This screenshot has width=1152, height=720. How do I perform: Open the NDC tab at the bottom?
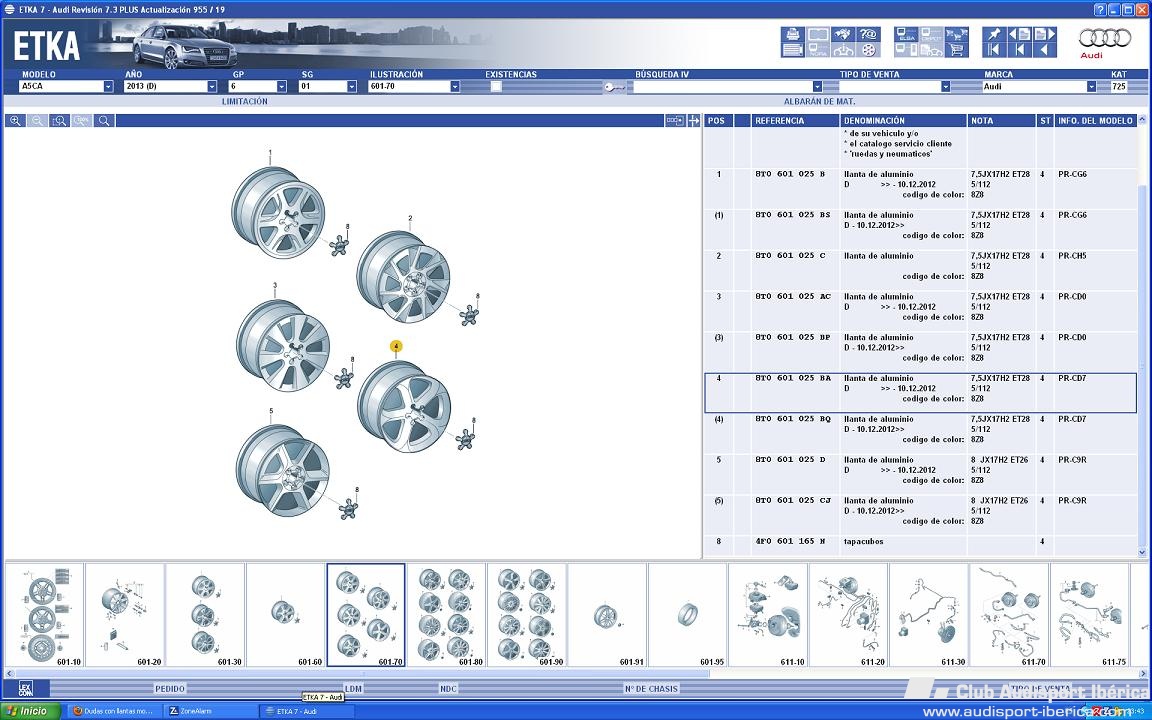pyautogui.click(x=448, y=688)
